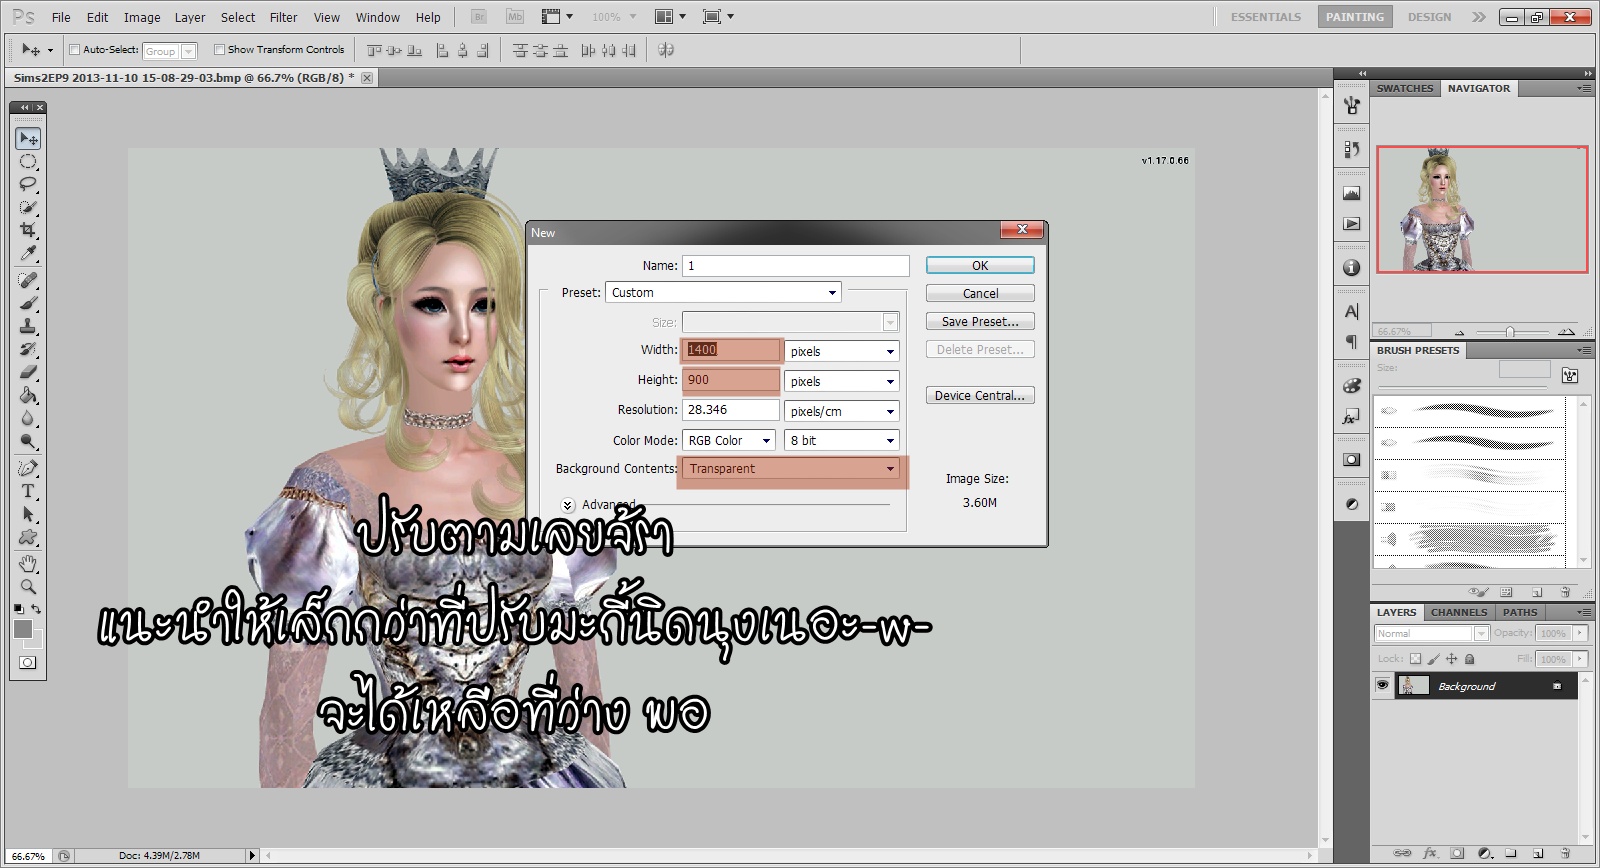Hide the Background layer with the eye
Image resolution: width=1600 pixels, height=868 pixels.
(1382, 685)
